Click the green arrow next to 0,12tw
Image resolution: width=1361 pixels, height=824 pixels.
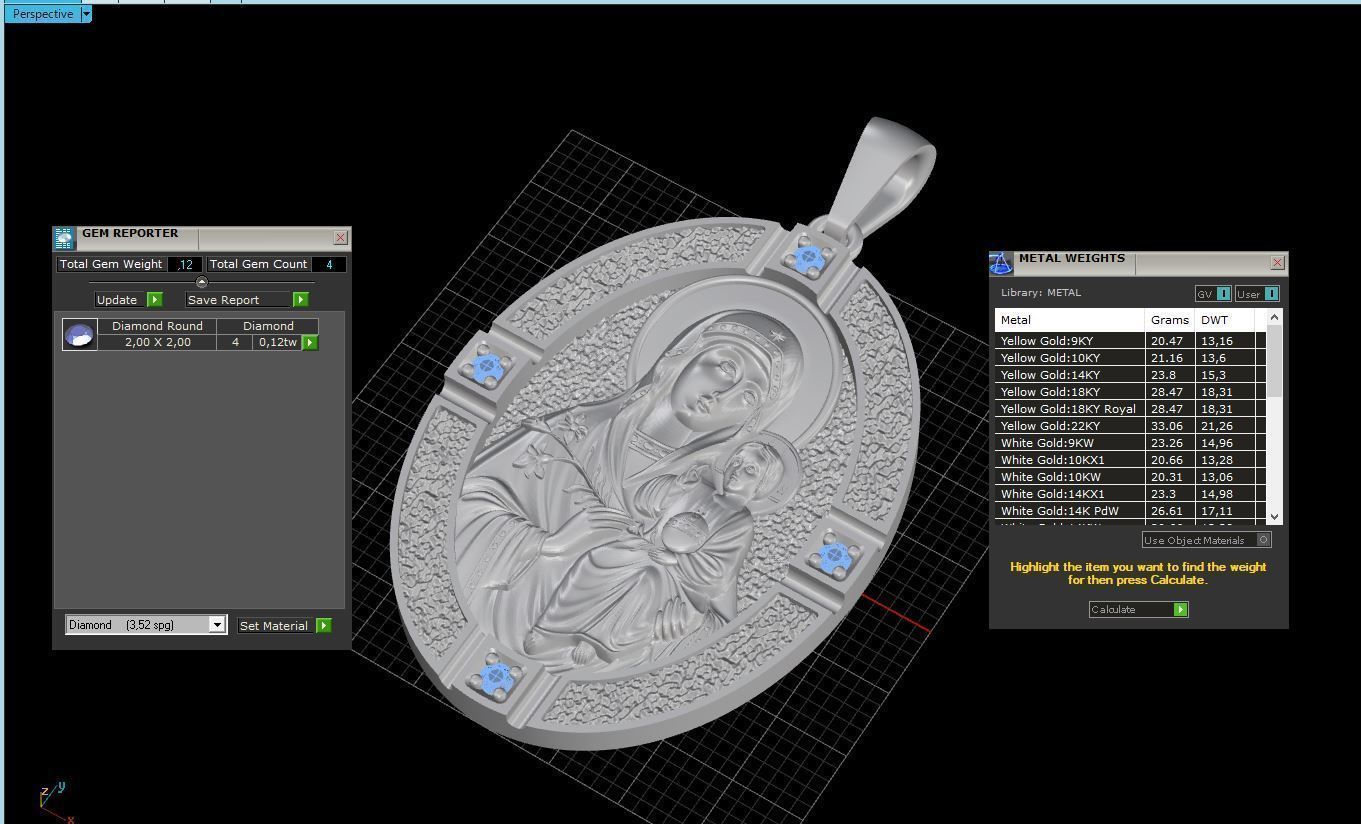310,342
